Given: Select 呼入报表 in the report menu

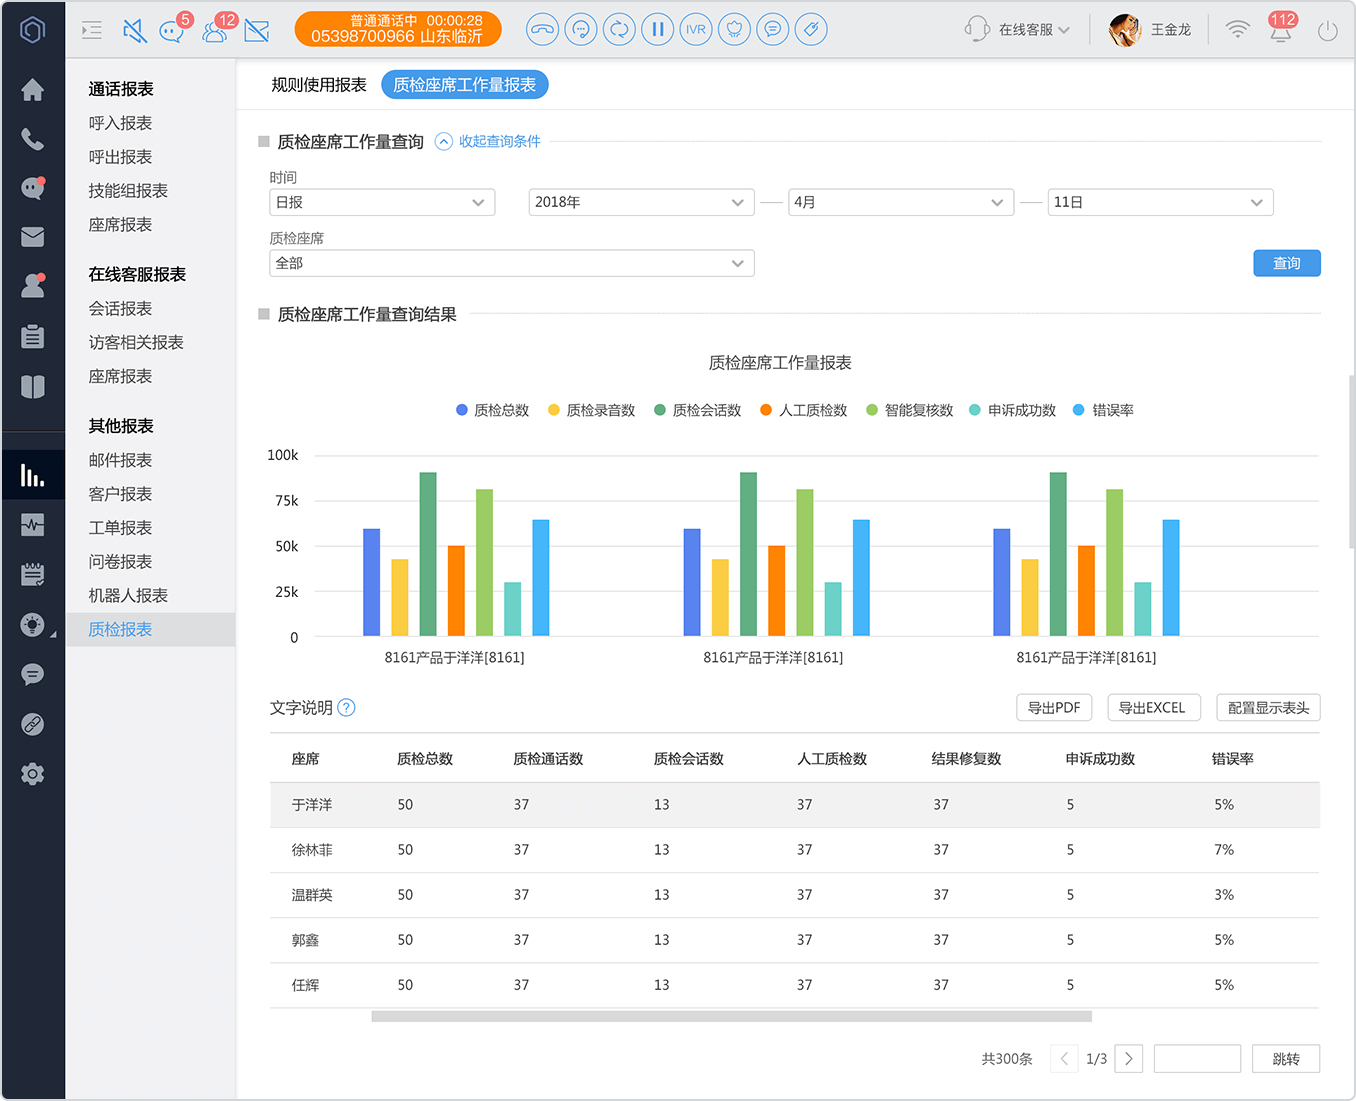Looking at the screenshot, I should (120, 123).
